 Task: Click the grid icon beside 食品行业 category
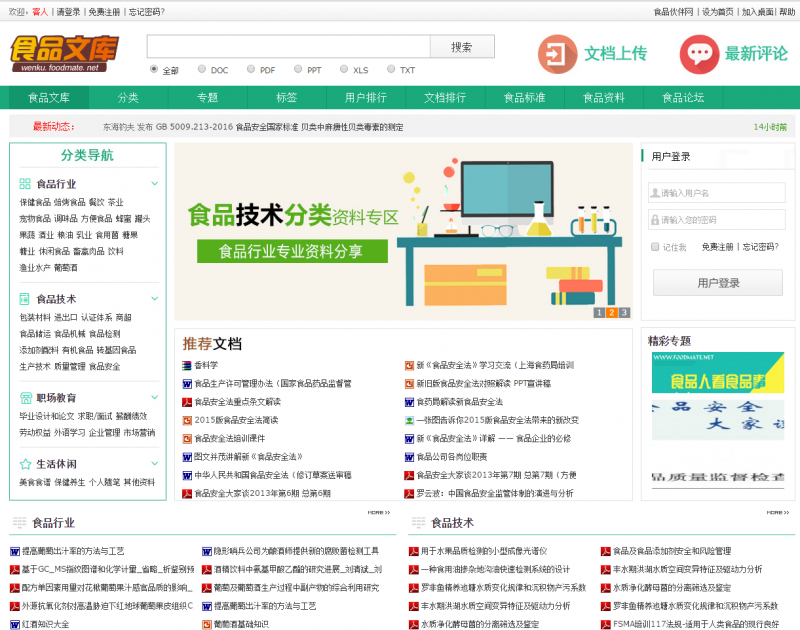pos(25,184)
